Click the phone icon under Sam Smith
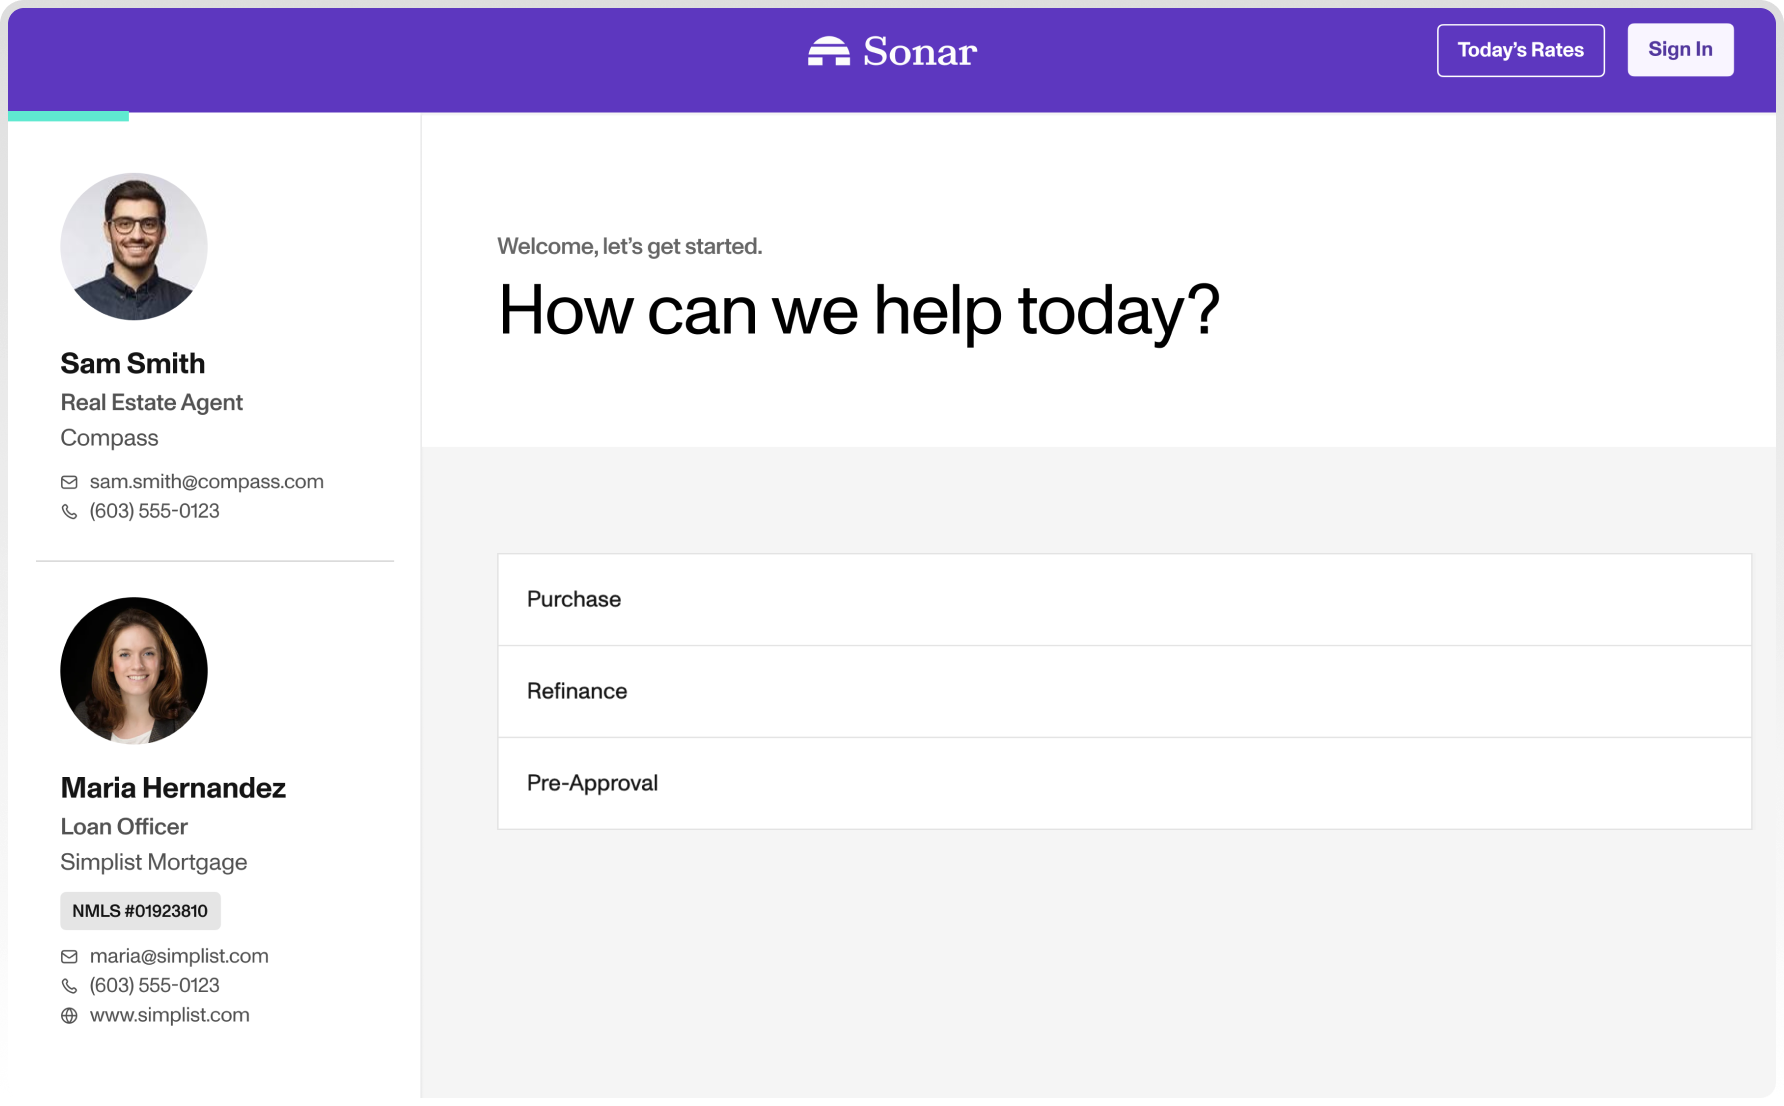The height and width of the screenshot is (1106, 1784). point(69,512)
